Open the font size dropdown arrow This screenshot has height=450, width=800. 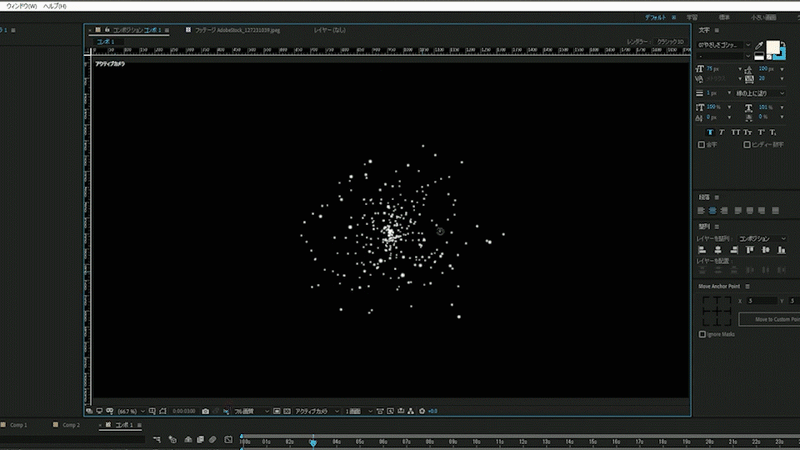[x=740, y=69]
